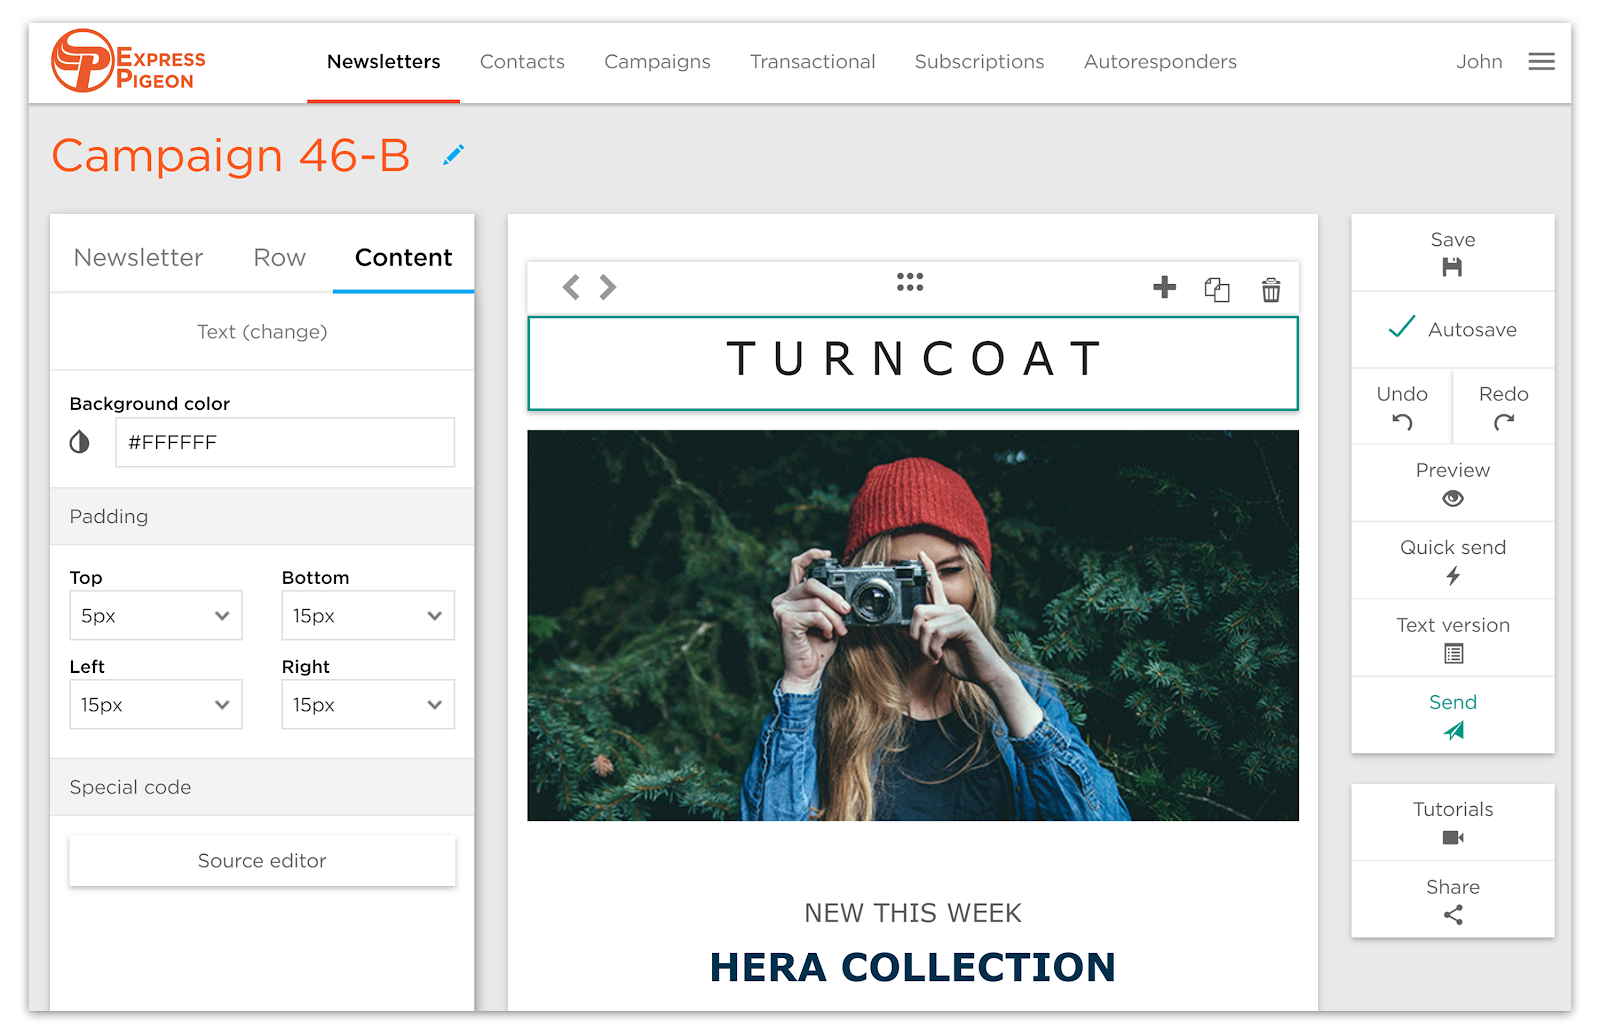Viewport: 1600px width, 1028px height.
Task: Save the newsletter with floppy disk icon
Action: pos(1452,266)
